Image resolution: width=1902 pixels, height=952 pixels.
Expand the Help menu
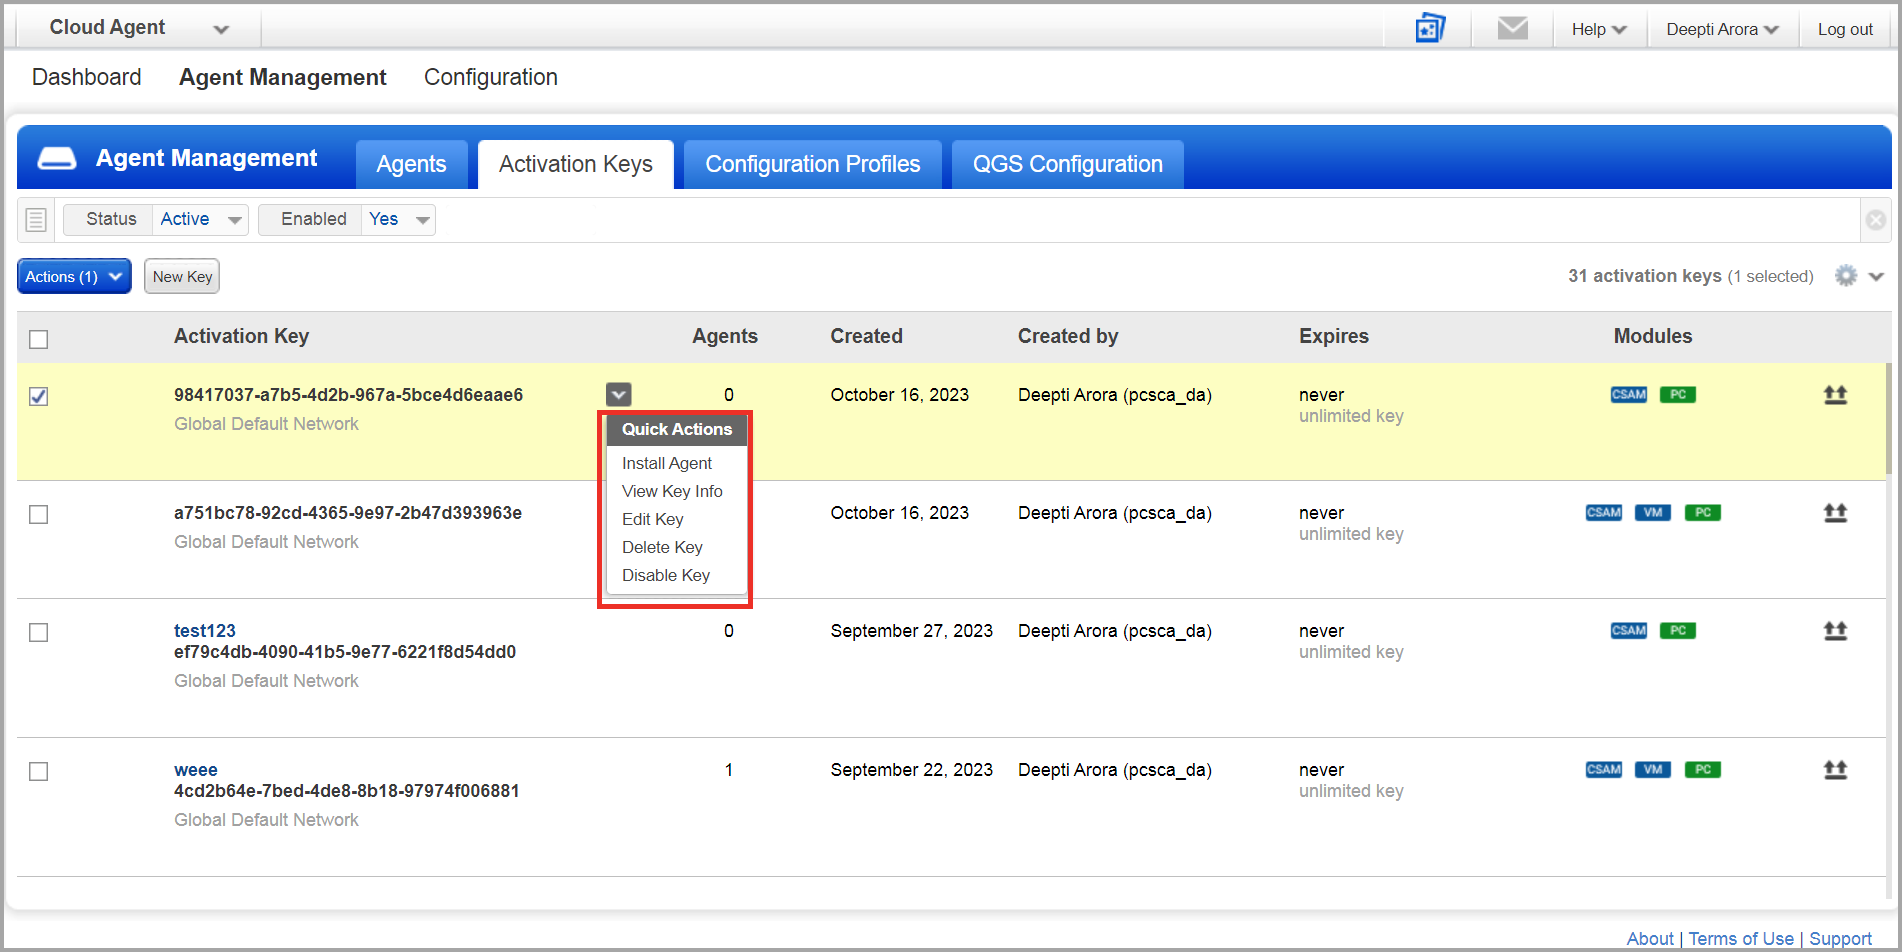(1599, 29)
